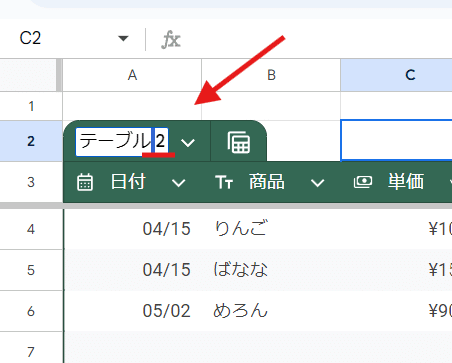Click the fx formula icon
The width and height of the screenshot is (452, 363).
point(171,39)
